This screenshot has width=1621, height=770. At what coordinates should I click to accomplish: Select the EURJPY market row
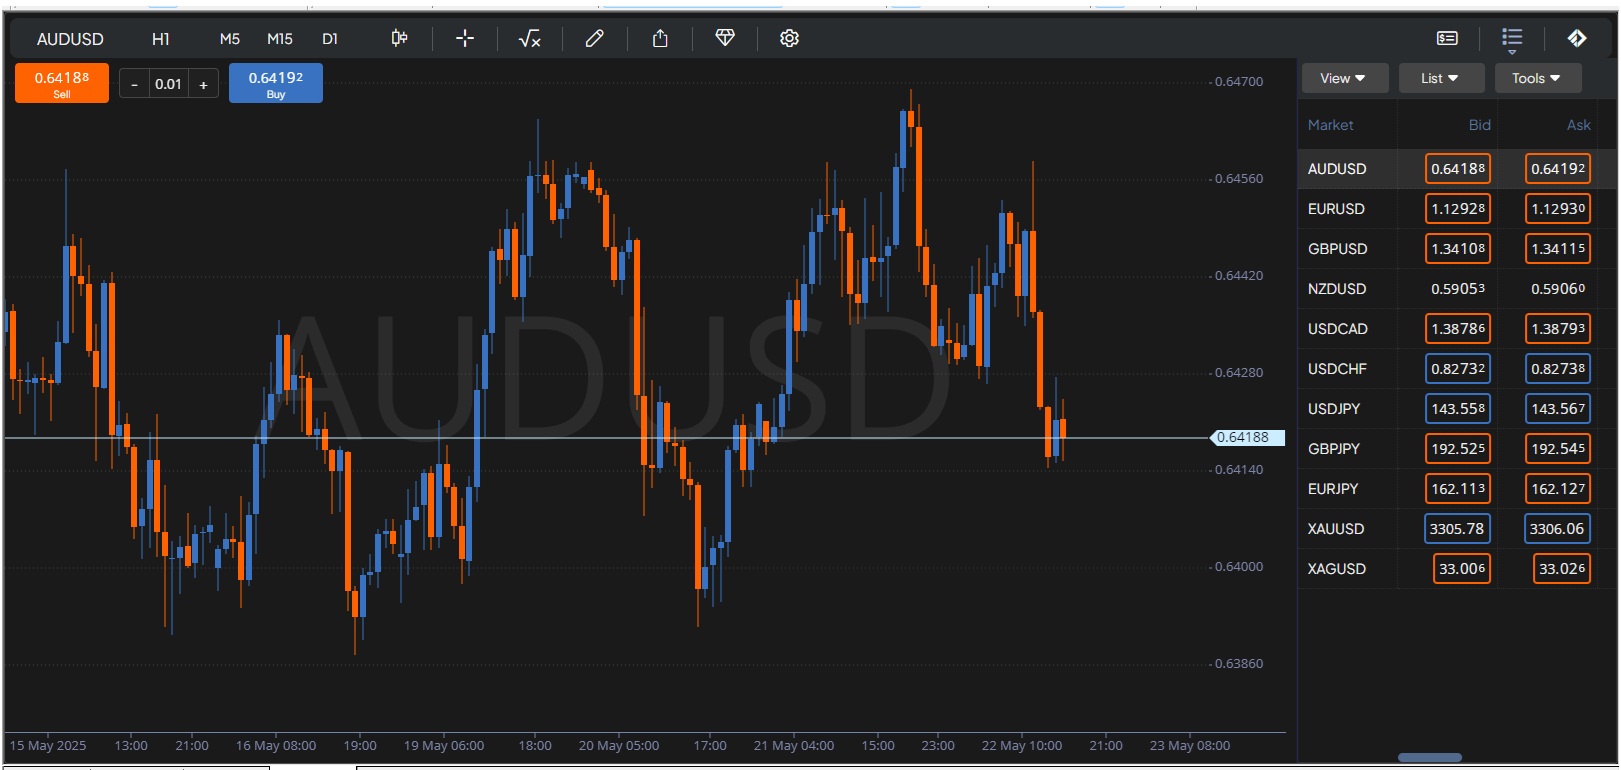1457,489
